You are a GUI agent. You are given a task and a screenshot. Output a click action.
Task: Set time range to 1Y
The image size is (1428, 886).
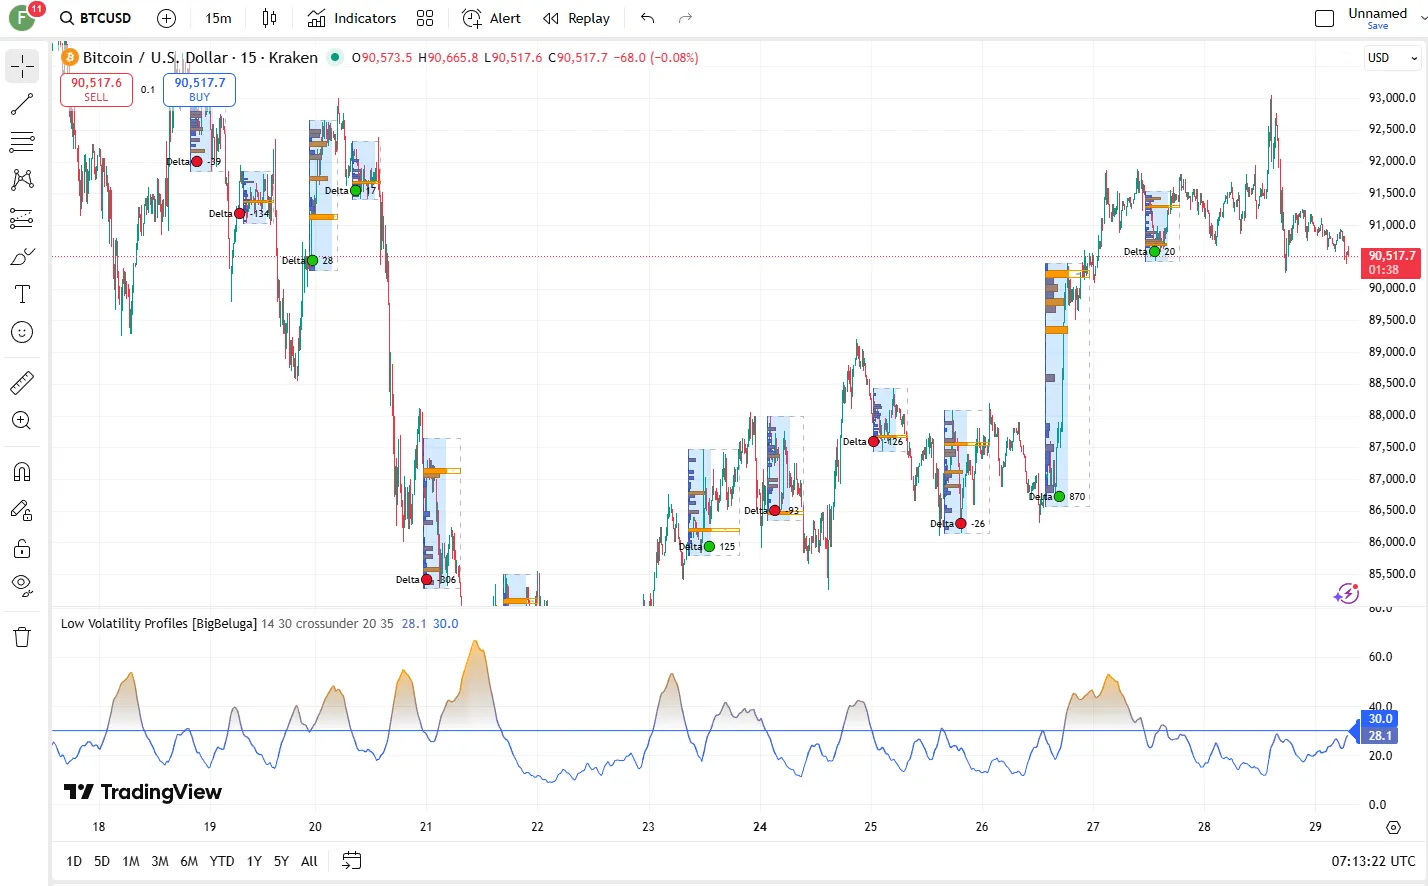[x=254, y=861]
